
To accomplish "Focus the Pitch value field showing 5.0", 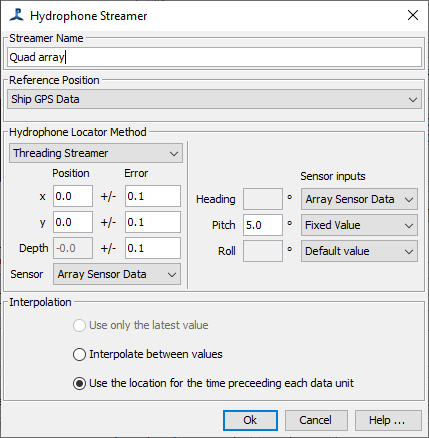I will click(263, 225).
